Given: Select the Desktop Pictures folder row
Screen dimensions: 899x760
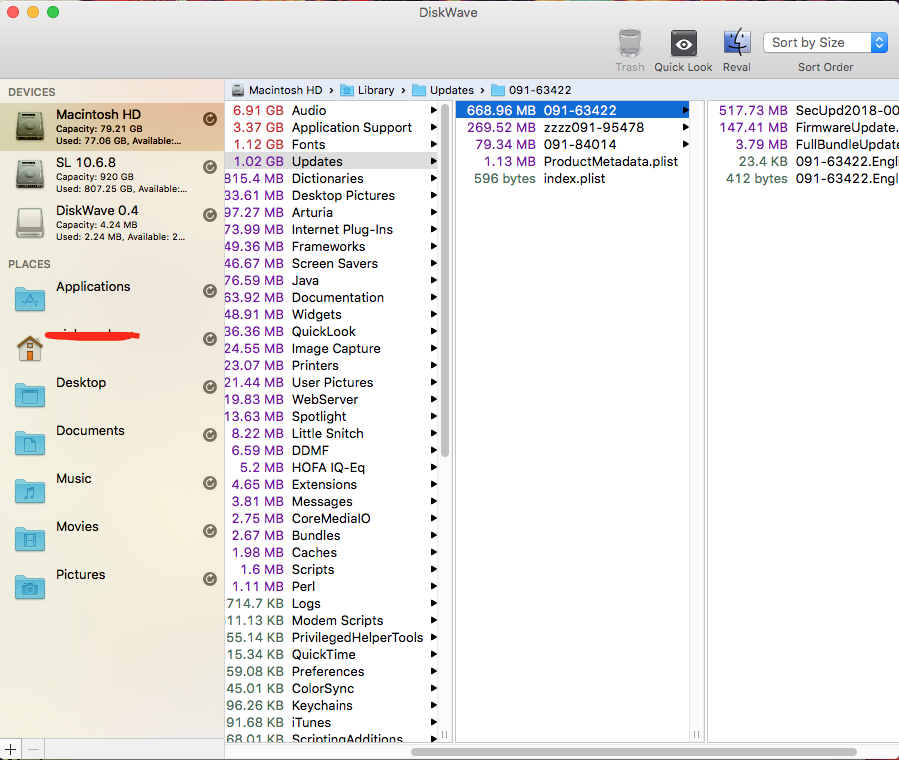Looking at the screenshot, I should [x=343, y=196].
